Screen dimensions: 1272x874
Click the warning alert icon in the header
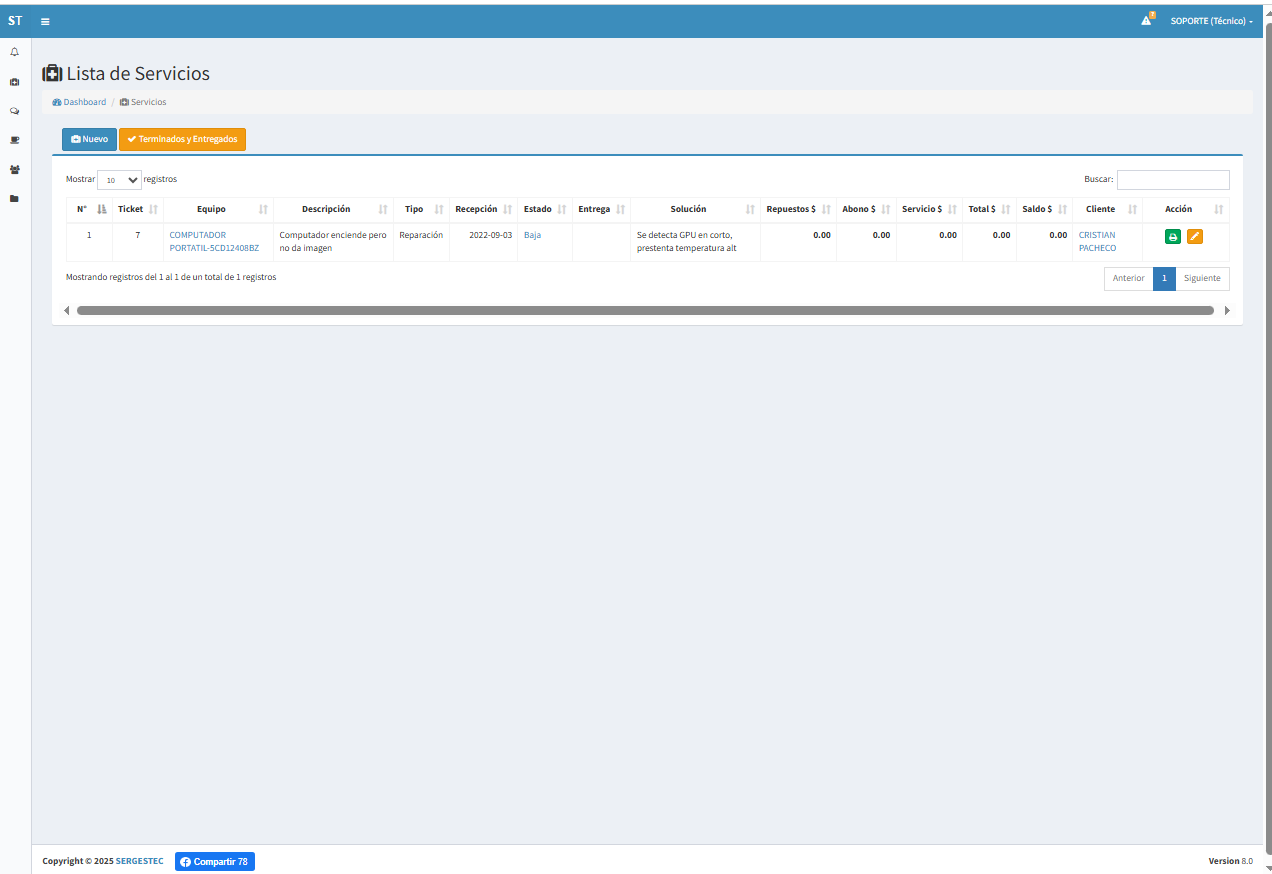1147,20
